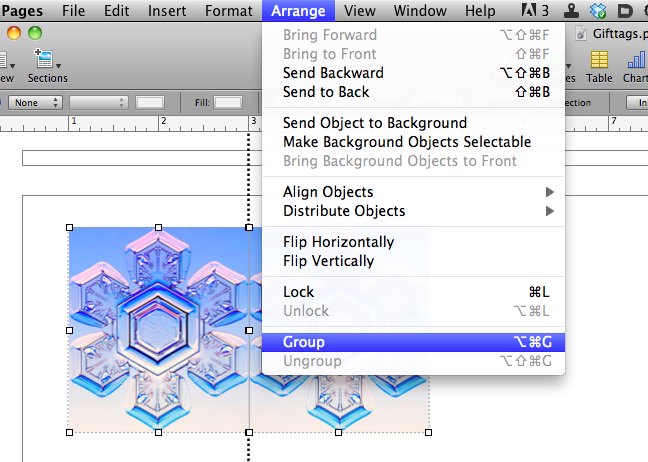Open the Sections toolbar icon
Image resolution: width=648 pixels, height=462 pixels.
(45, 58)
